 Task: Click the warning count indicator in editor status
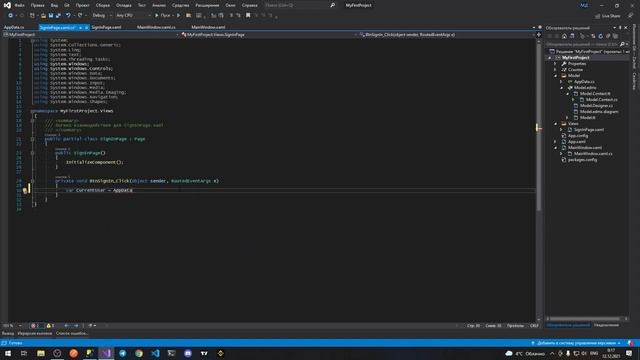click(x=50, y=326)
